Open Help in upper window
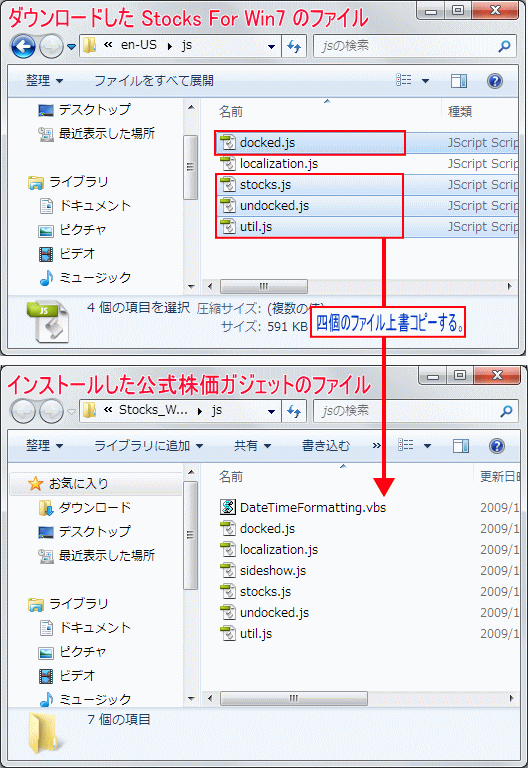This screenshot has width=528, height=768. 495,81
